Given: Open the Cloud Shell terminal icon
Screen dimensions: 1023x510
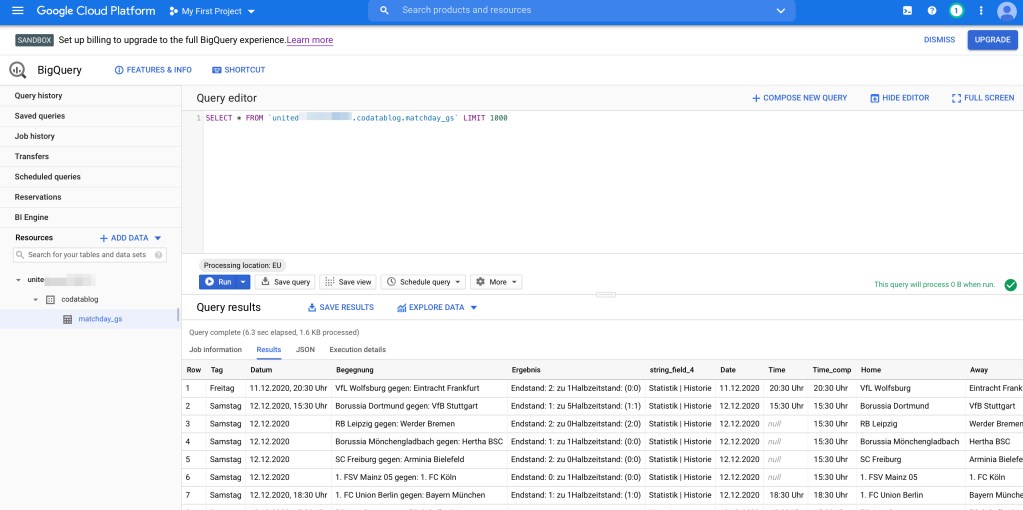Looking at the screenshot, I should [x=908, y=10].
